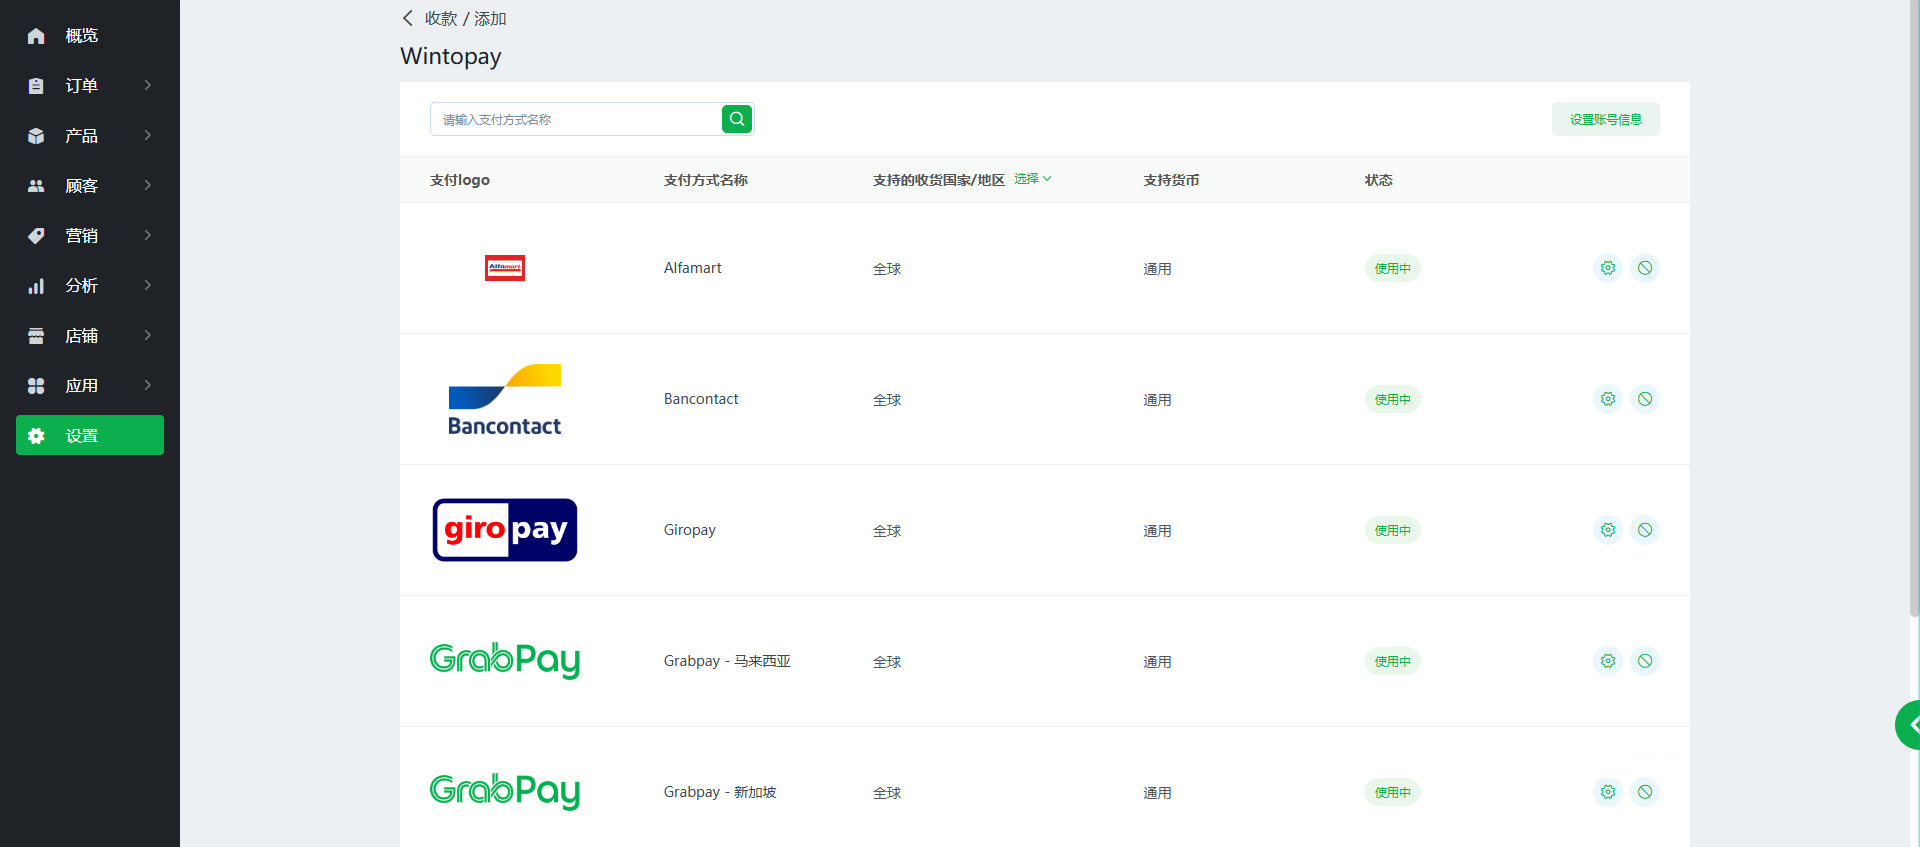Go to 概览 in sidebar

pyautogui.click(x=82, y=36)
